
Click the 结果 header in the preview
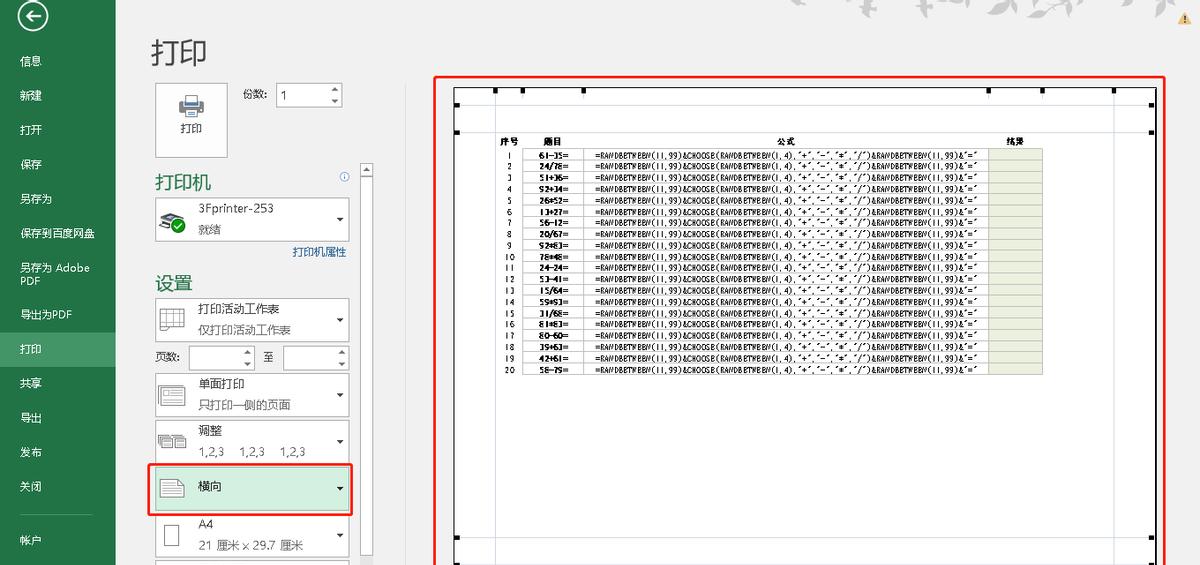[1015, 142]
